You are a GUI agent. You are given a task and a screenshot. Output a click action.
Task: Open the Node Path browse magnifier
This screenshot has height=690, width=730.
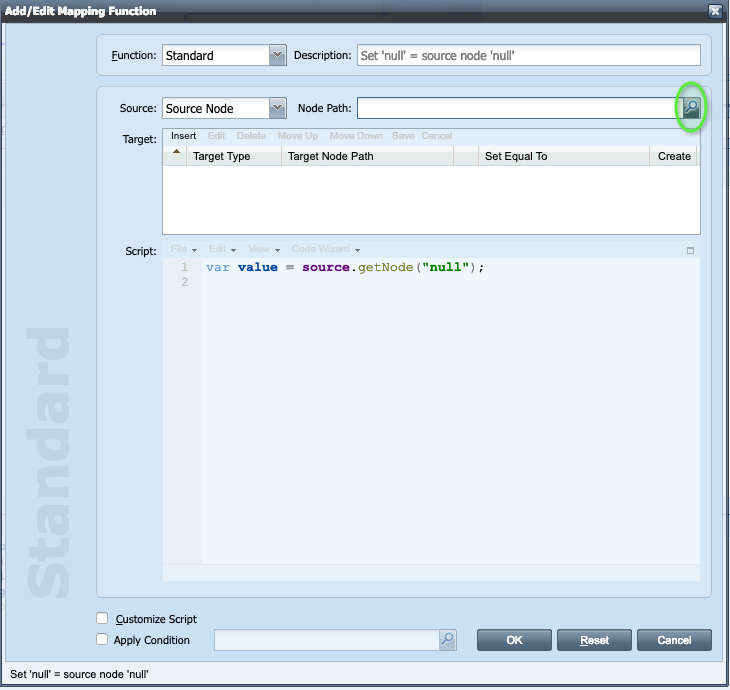coord(691,108)
